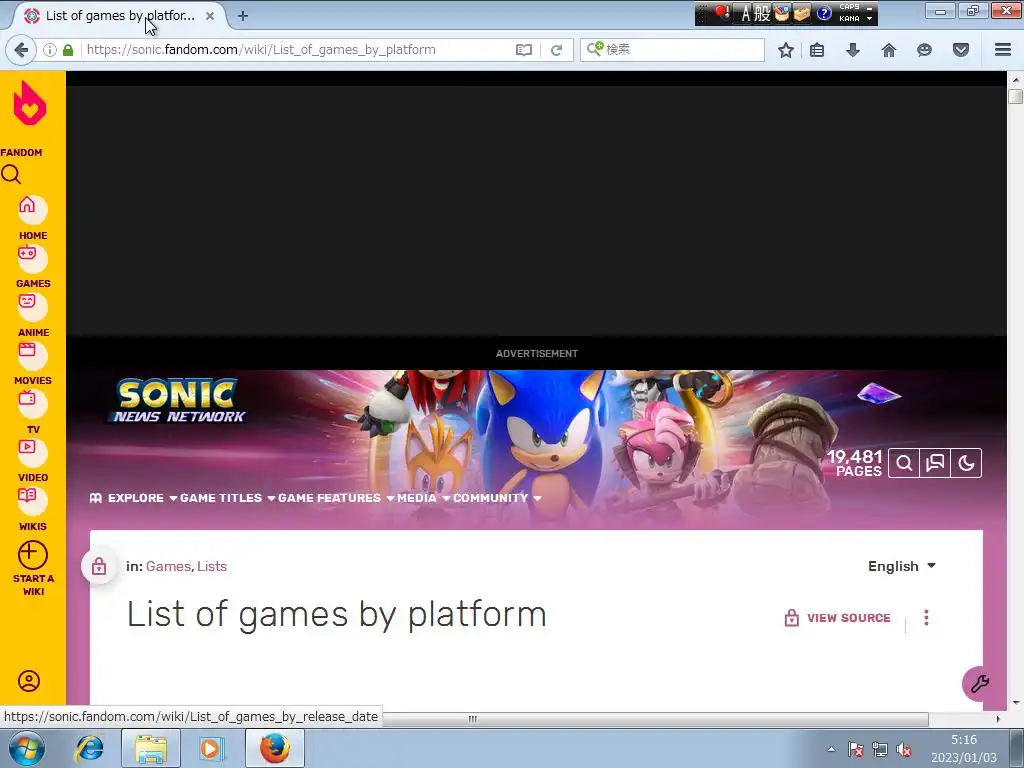This screenshot has height=768, width=1024.
Task: Click the site information (i) icon
Action: coord(50,50)
